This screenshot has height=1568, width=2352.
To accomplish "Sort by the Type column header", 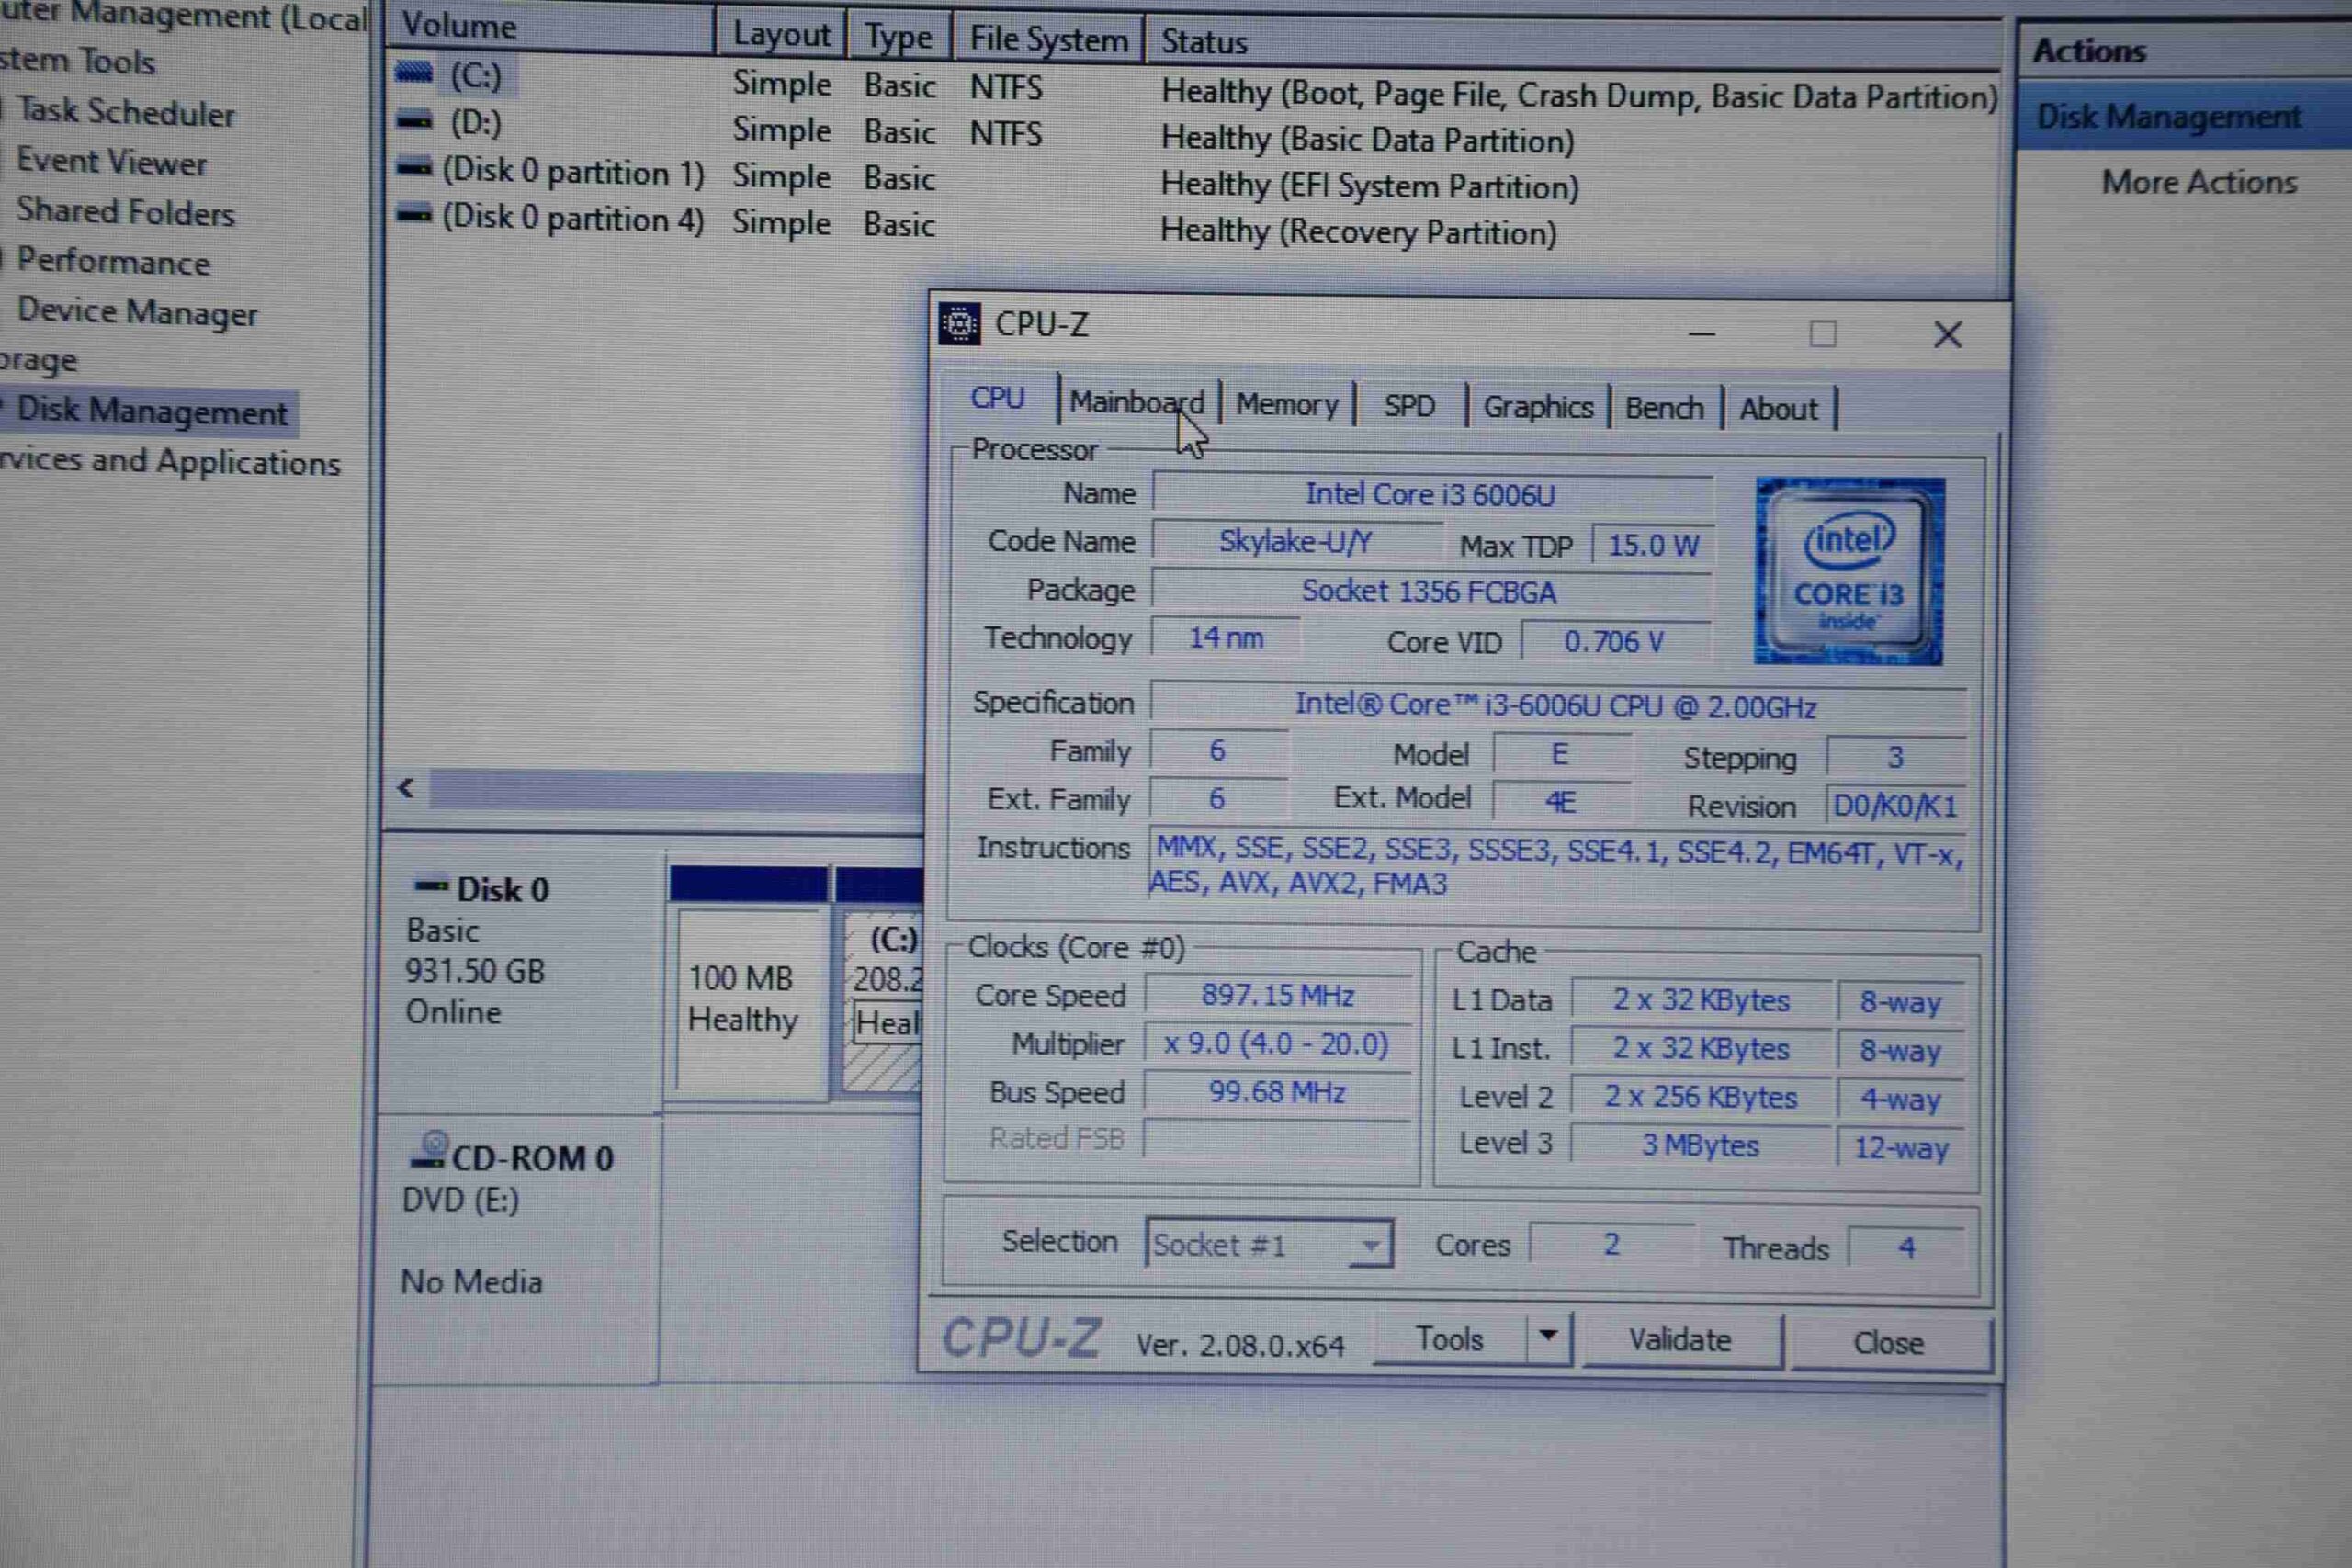I will [x=898, y=37].
